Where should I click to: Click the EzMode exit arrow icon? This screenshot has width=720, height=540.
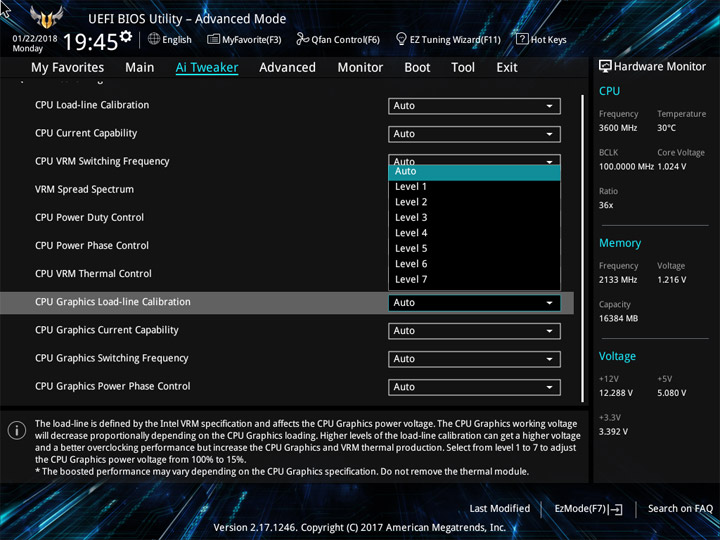615,509
